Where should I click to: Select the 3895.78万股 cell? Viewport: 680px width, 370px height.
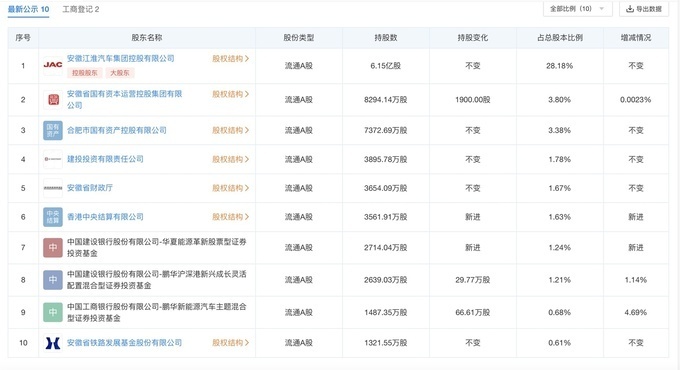(x=386, y=159)
